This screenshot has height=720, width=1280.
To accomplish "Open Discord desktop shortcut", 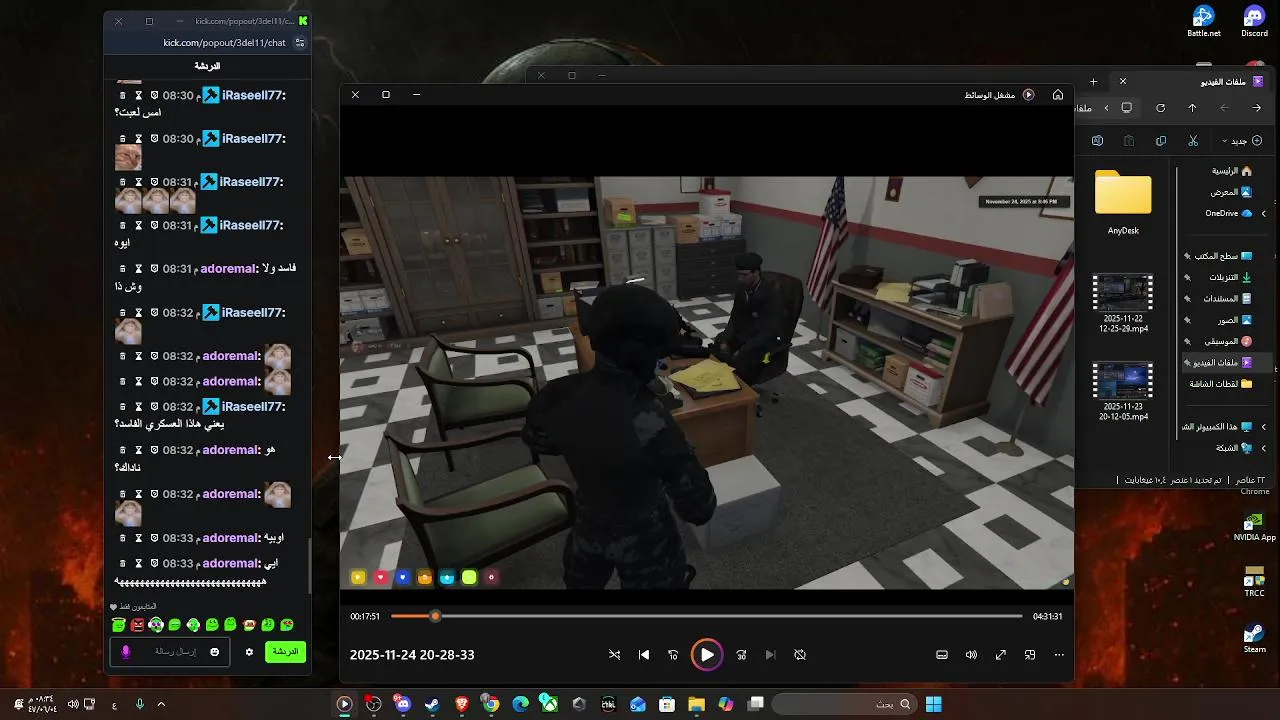I will point(1254,21).
